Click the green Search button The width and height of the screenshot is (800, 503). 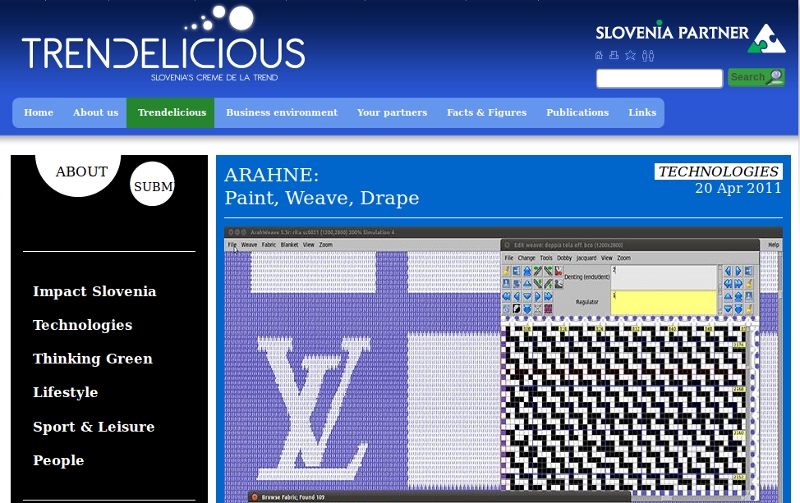(x=756, y=78)
